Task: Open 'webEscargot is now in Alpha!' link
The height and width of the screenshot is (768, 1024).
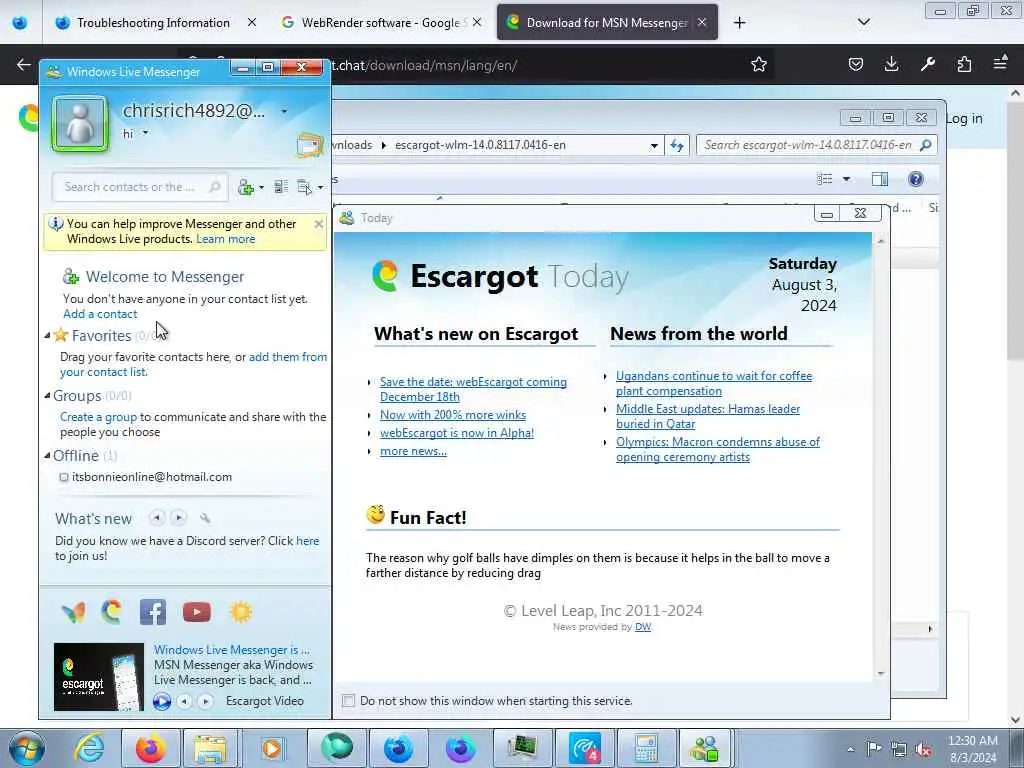Action: [x=456, y=433]
